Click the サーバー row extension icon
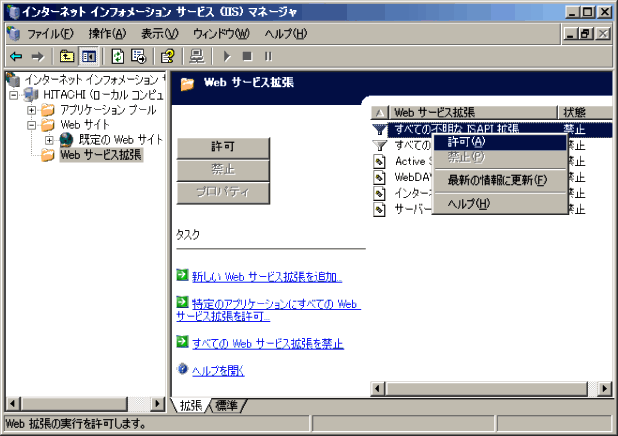This screenshot has width=618, height=436. click(x=379, y=209)
